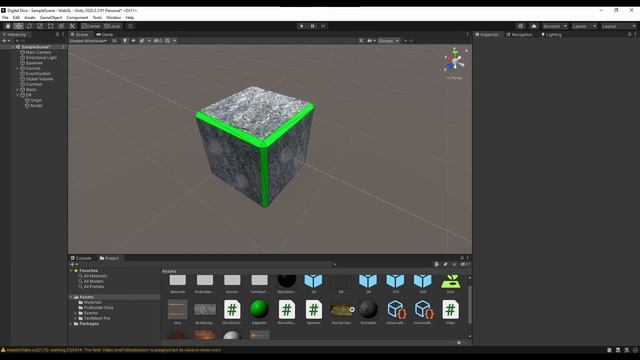Select ProBuilder Data folder in tree
Screen dimensions: 640x360
pyautogui.click(x=98, y=307)
